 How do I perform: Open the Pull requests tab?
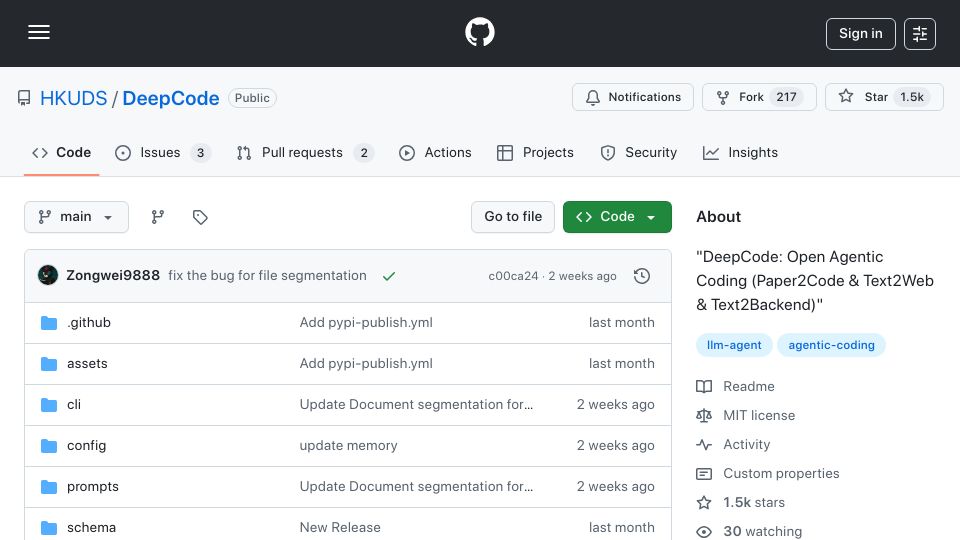(x=304, y=152)
